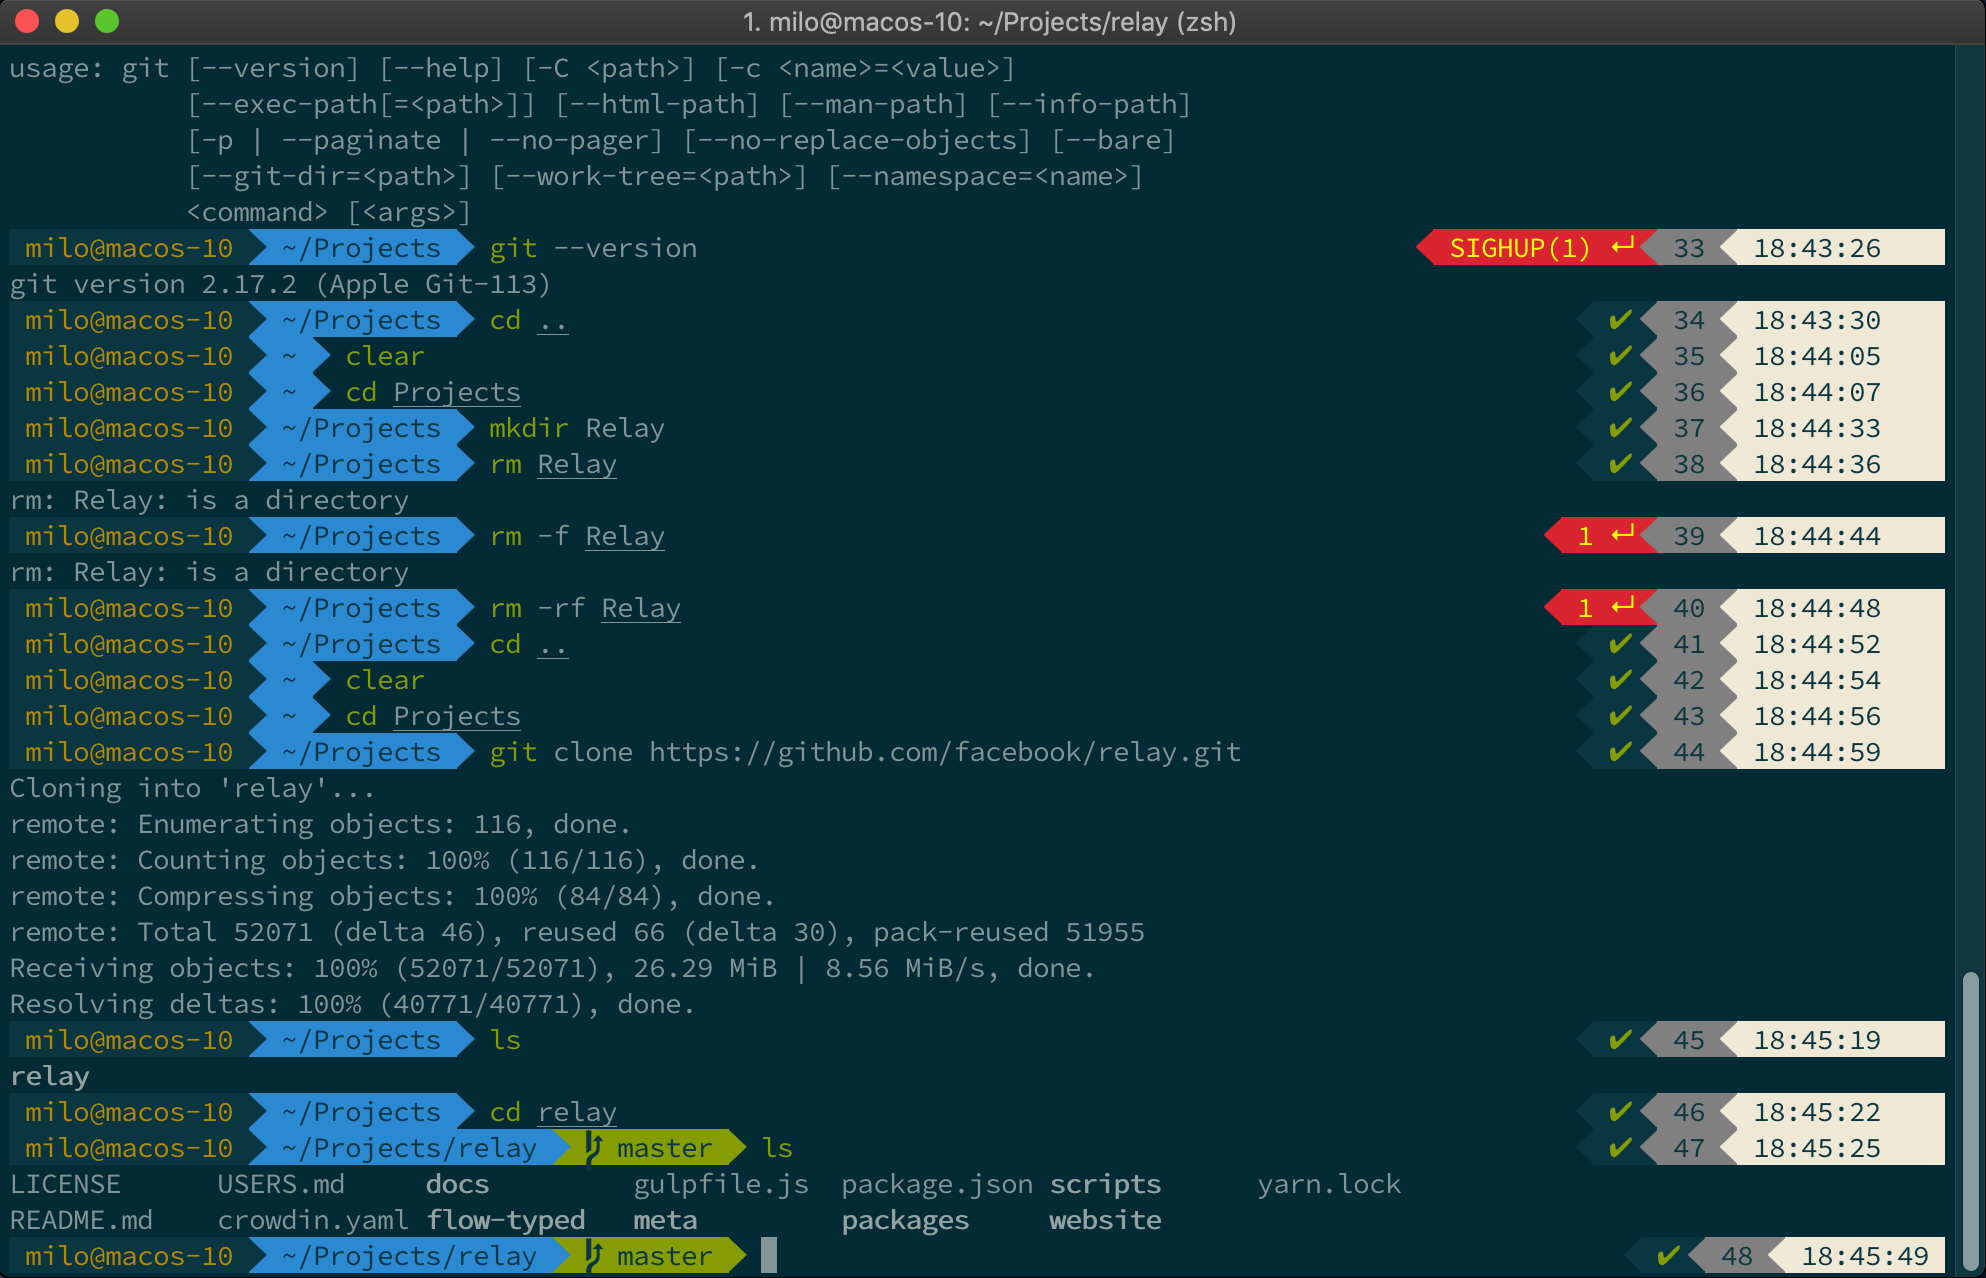Click the green zoom window button
This screenshot has width=1986, height=1278.
click(x=107, y=21)
